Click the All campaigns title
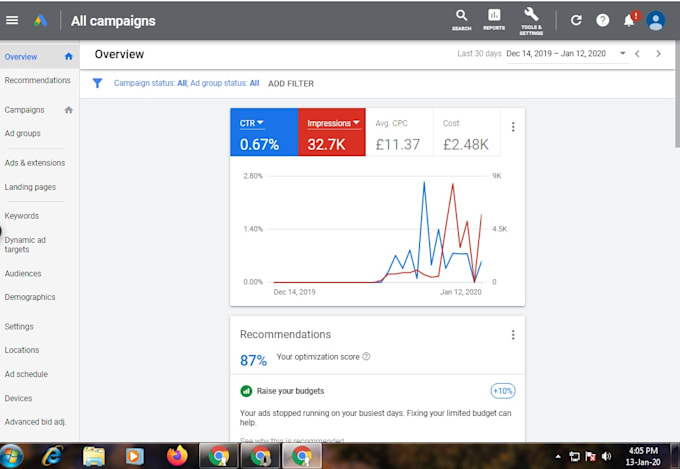680x469 pixels. click(x=113, y=21)
